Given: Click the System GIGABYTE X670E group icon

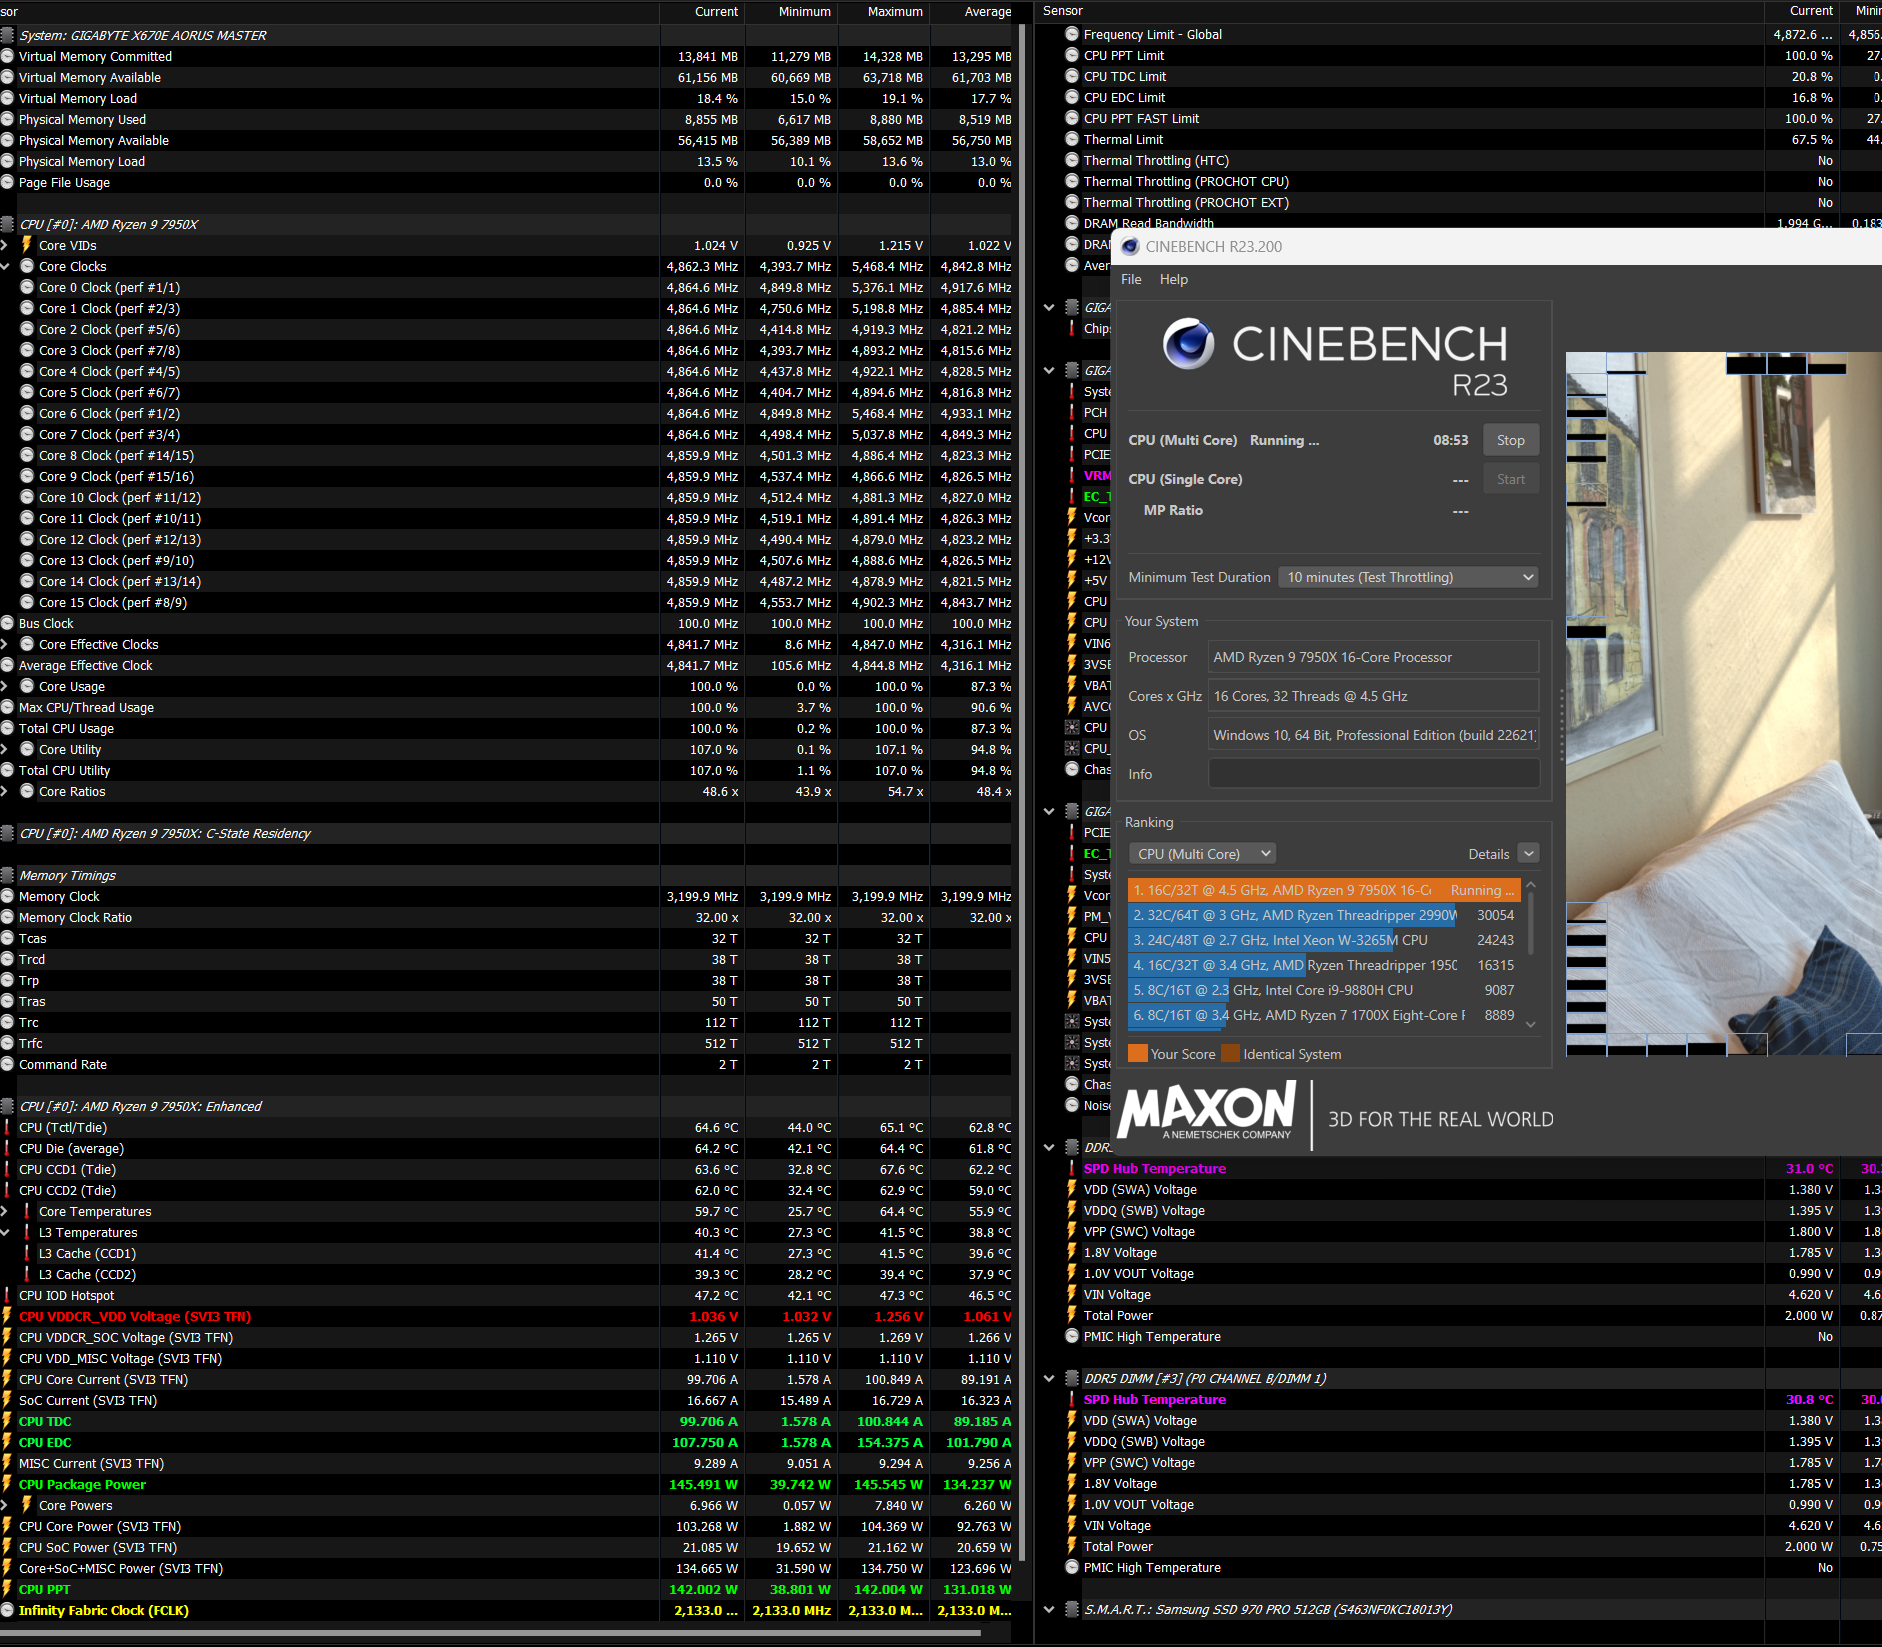Looking at the screenshot, I should pyautogui.click(x=8, y=35).
